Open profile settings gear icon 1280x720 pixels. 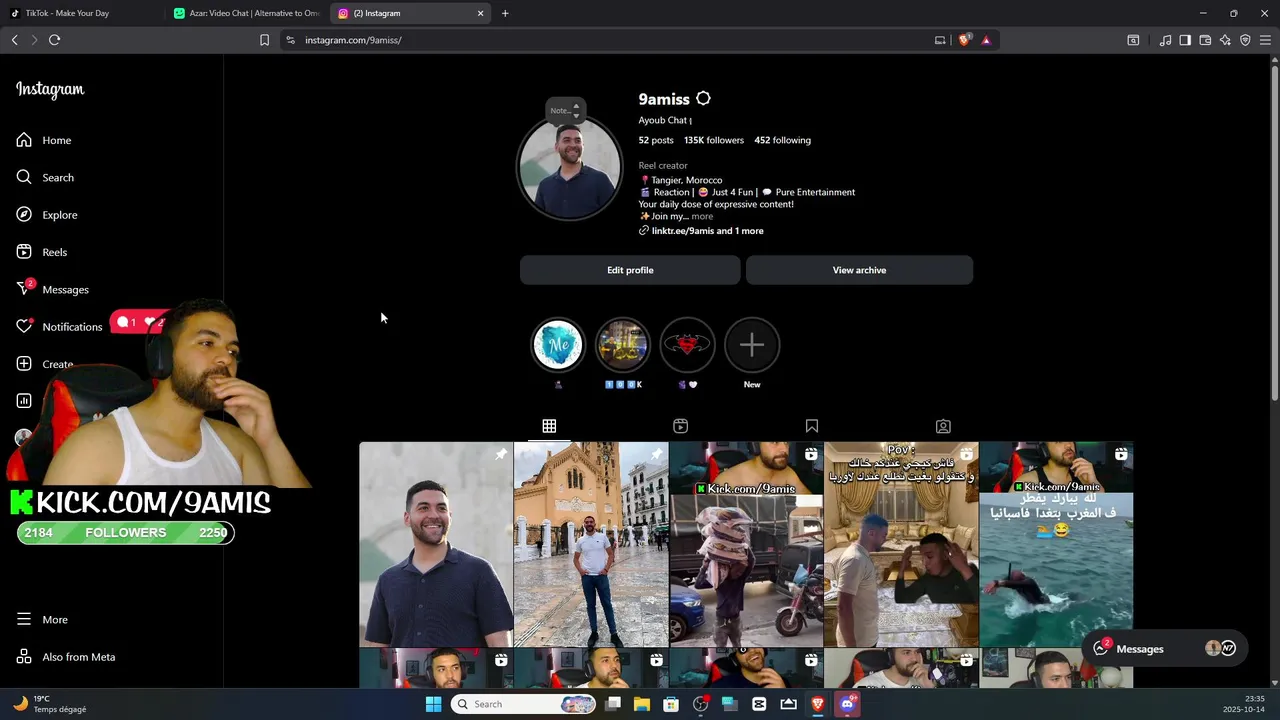703,98
